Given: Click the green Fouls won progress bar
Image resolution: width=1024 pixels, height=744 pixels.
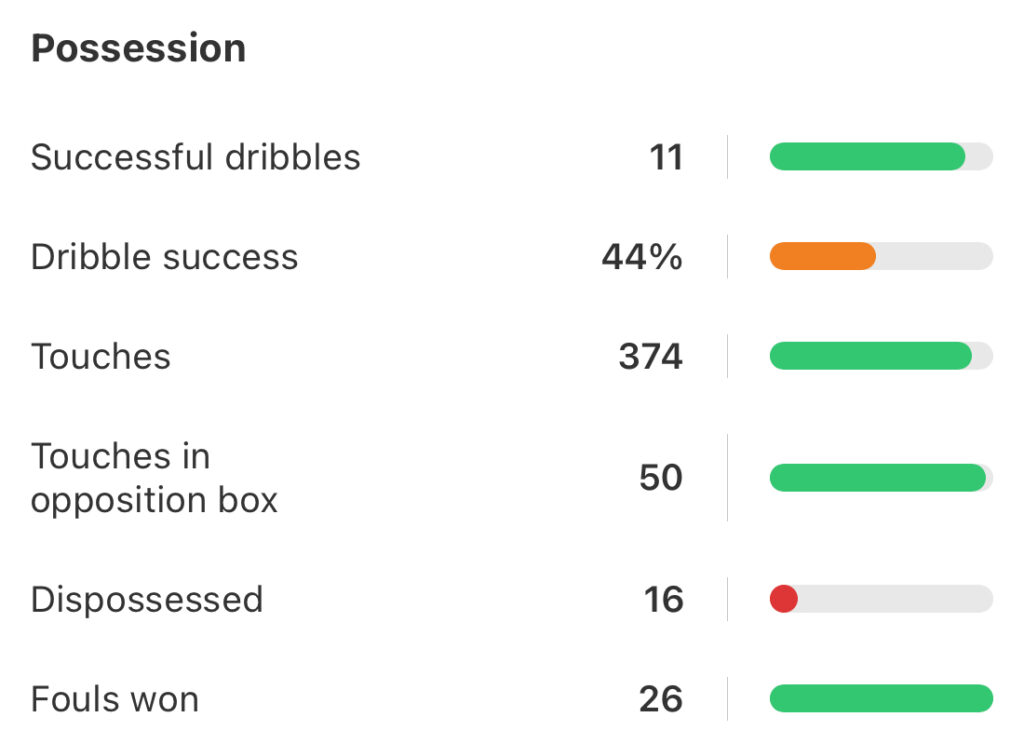Looking at the screenshot, I should [881, 699].
